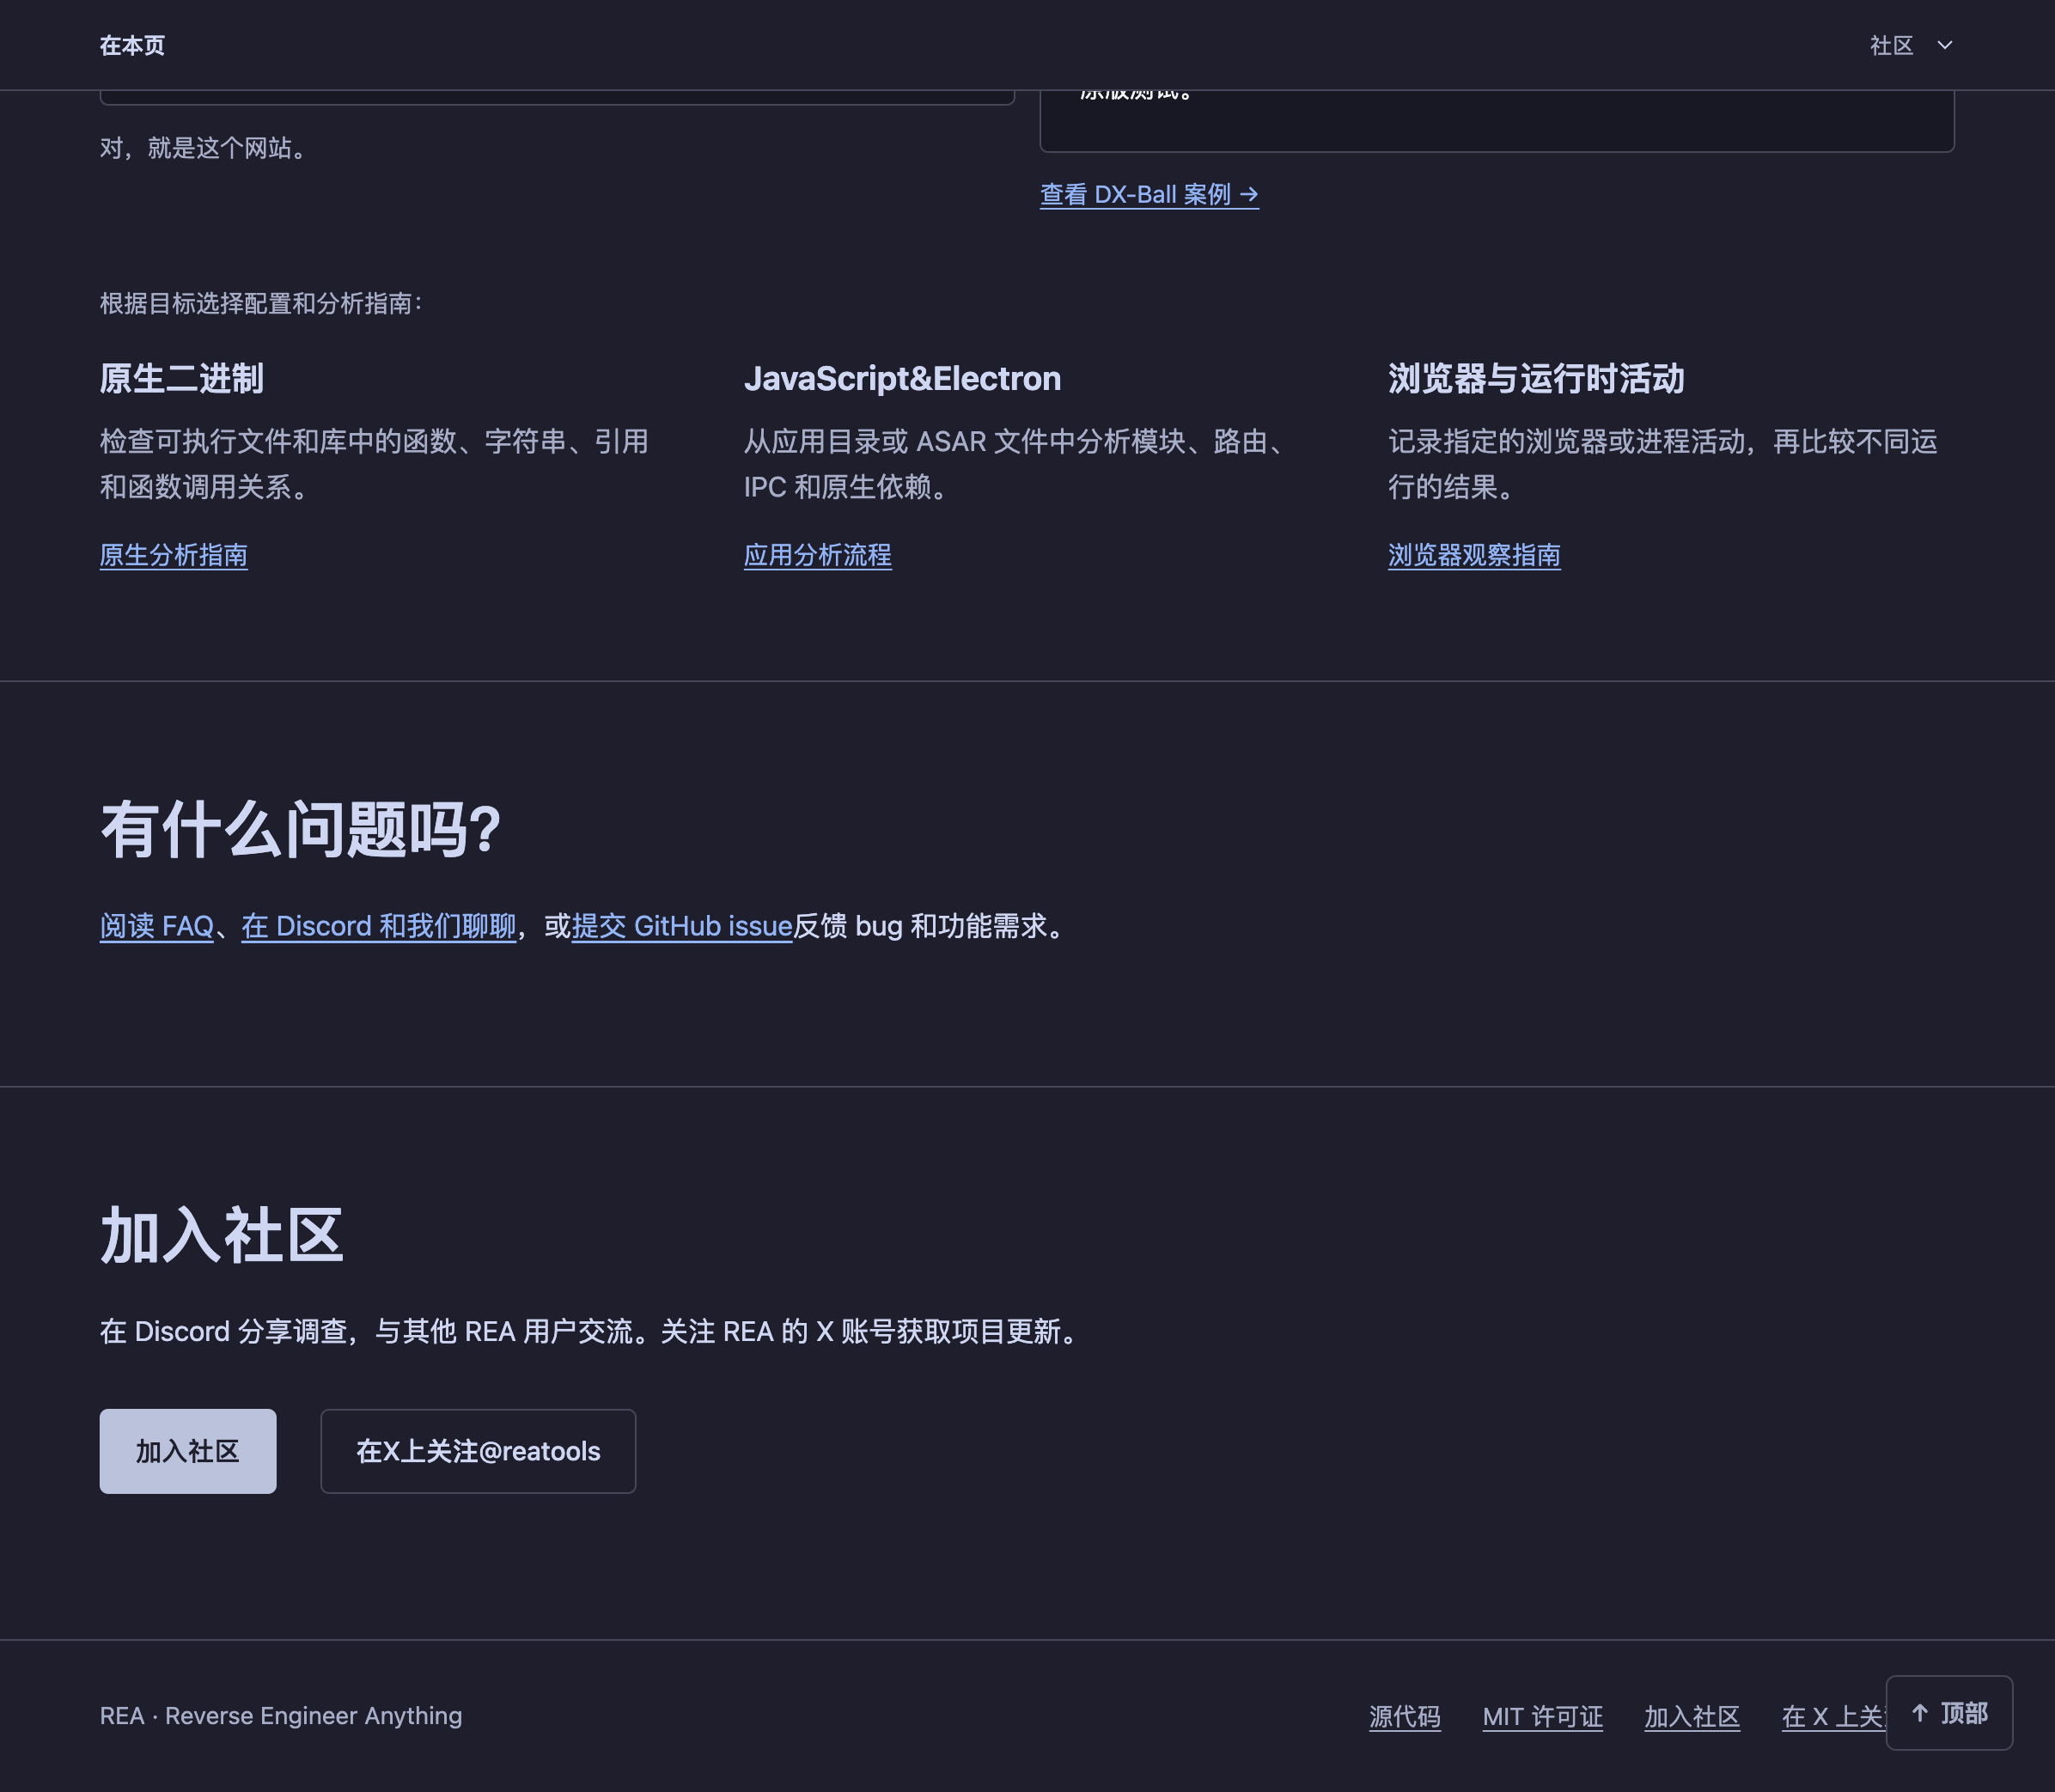Open the MIT 许可证 footer link
Viewport: 2055px width, 1792px height.
1542,1716
